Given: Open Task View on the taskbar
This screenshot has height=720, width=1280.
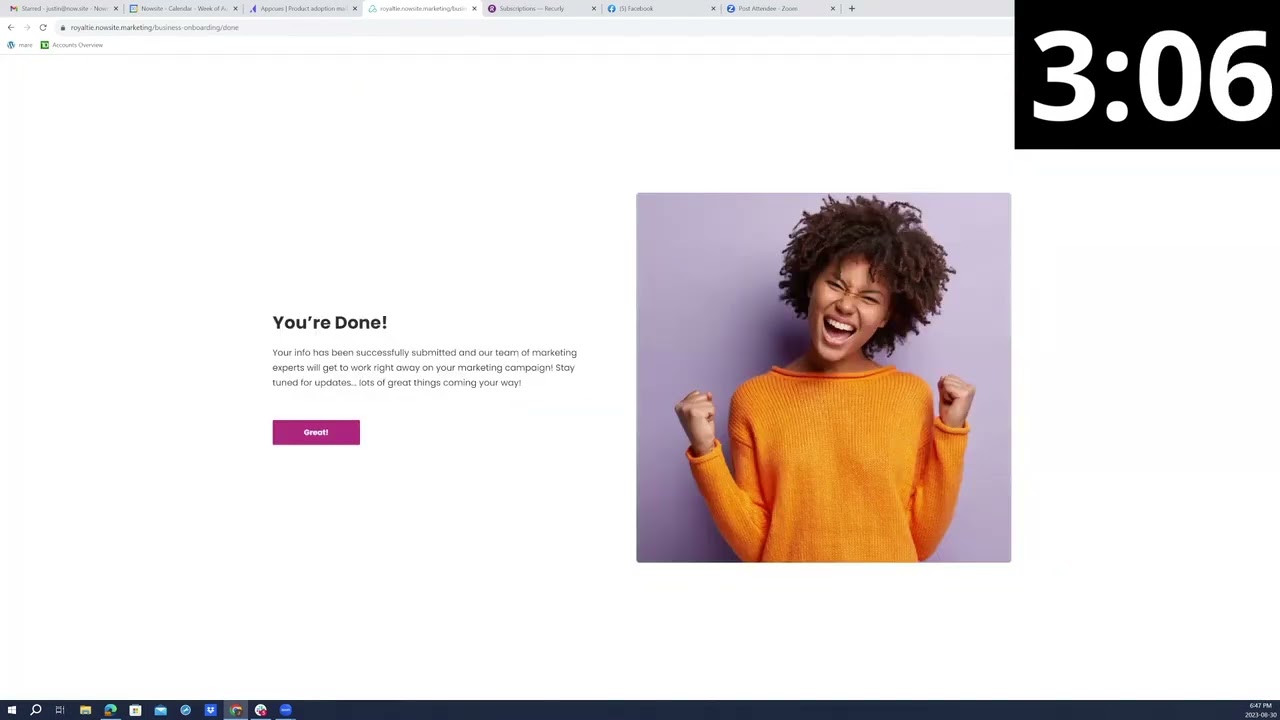Looking at the screenshot, I should click(x=60, y=710).
